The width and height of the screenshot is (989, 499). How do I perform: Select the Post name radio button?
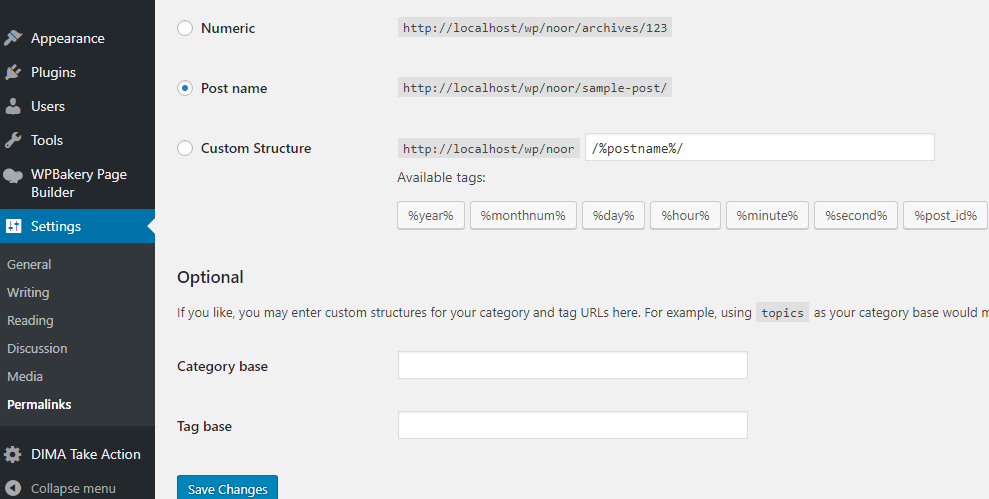185,88
